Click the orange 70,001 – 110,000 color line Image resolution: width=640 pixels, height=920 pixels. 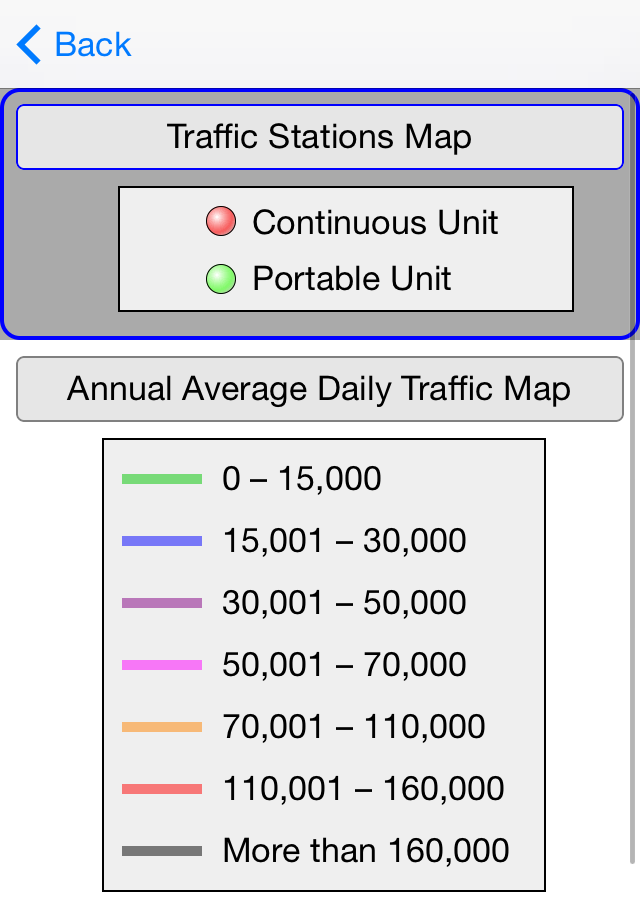162,728
